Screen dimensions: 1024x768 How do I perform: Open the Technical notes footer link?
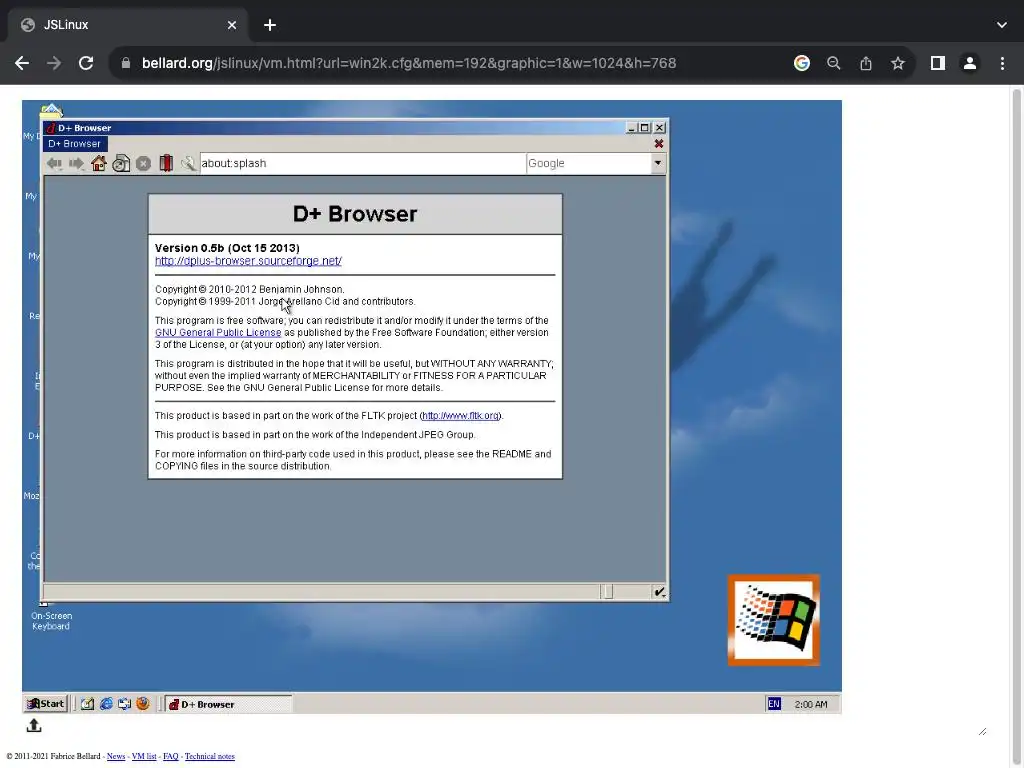point(210,756)
